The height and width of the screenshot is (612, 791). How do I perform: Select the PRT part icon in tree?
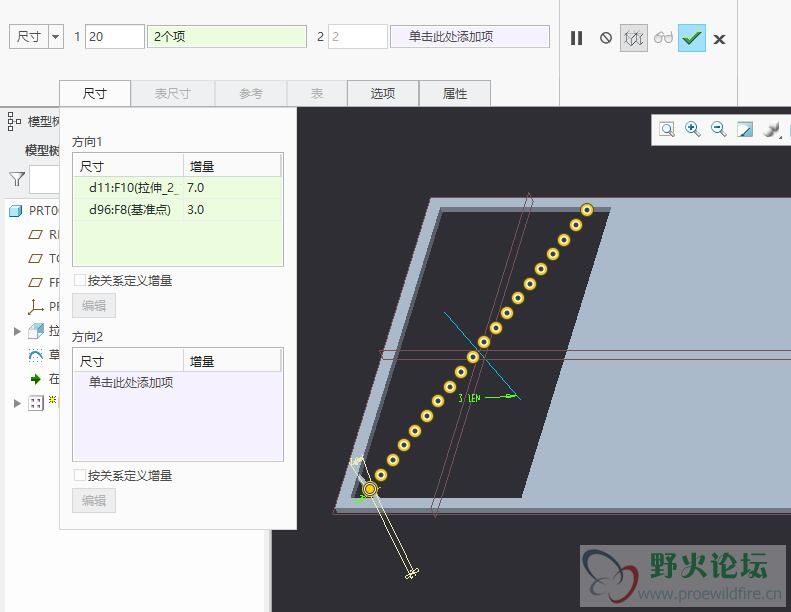point(16,210)
